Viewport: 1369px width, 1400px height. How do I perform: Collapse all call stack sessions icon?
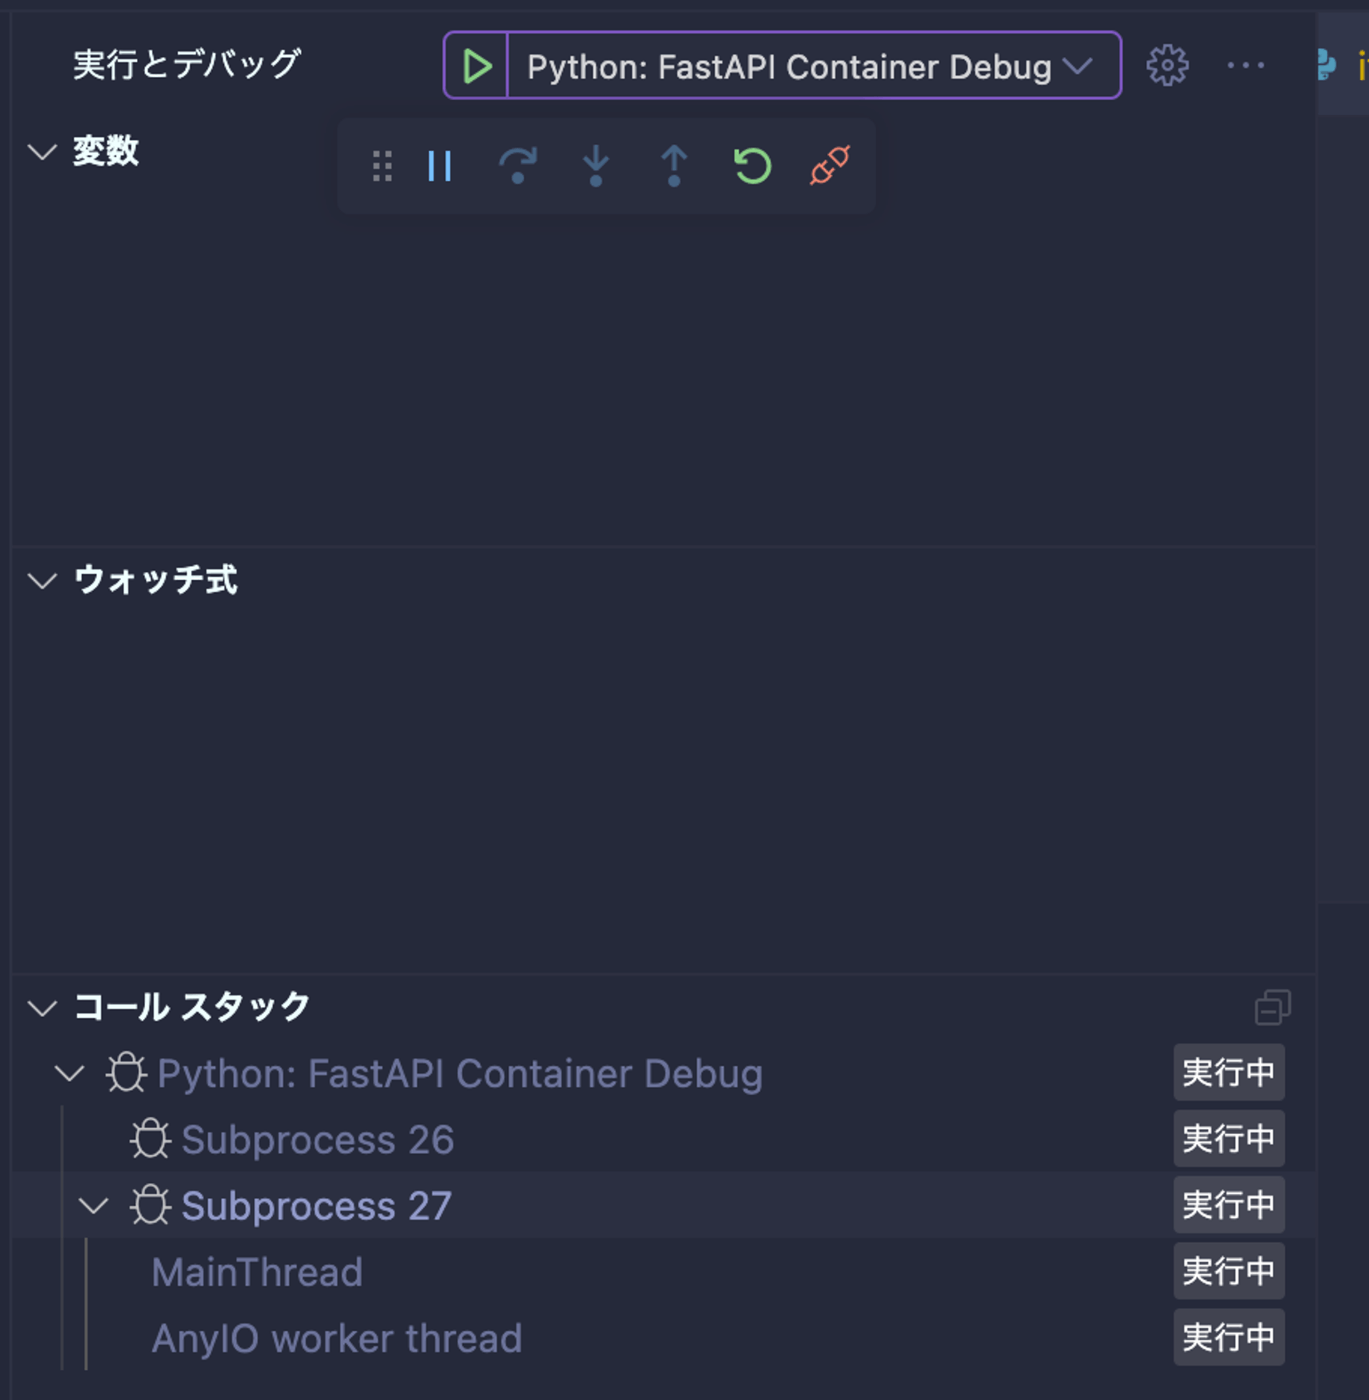tap(1272, 1007)
